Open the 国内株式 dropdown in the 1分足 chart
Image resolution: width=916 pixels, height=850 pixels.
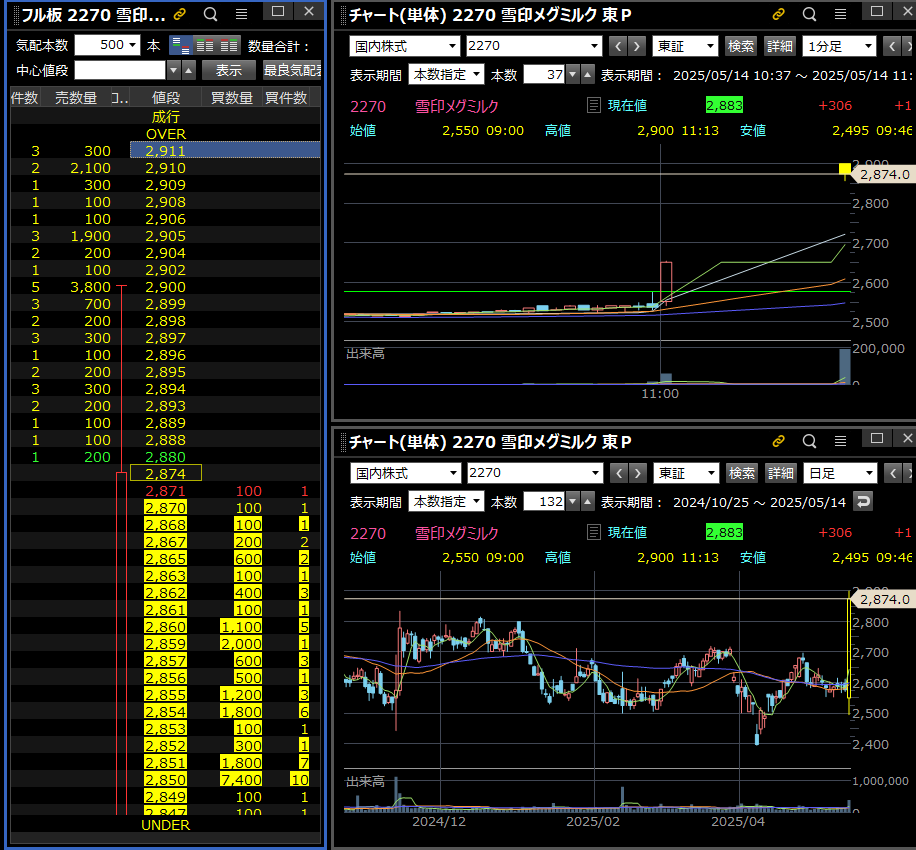click(404, 46)
